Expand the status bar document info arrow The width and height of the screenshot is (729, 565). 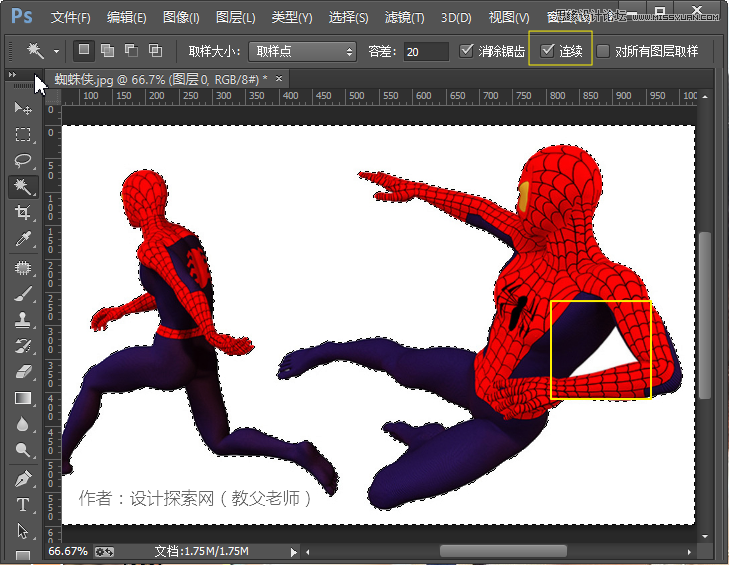tap(293, 551)
